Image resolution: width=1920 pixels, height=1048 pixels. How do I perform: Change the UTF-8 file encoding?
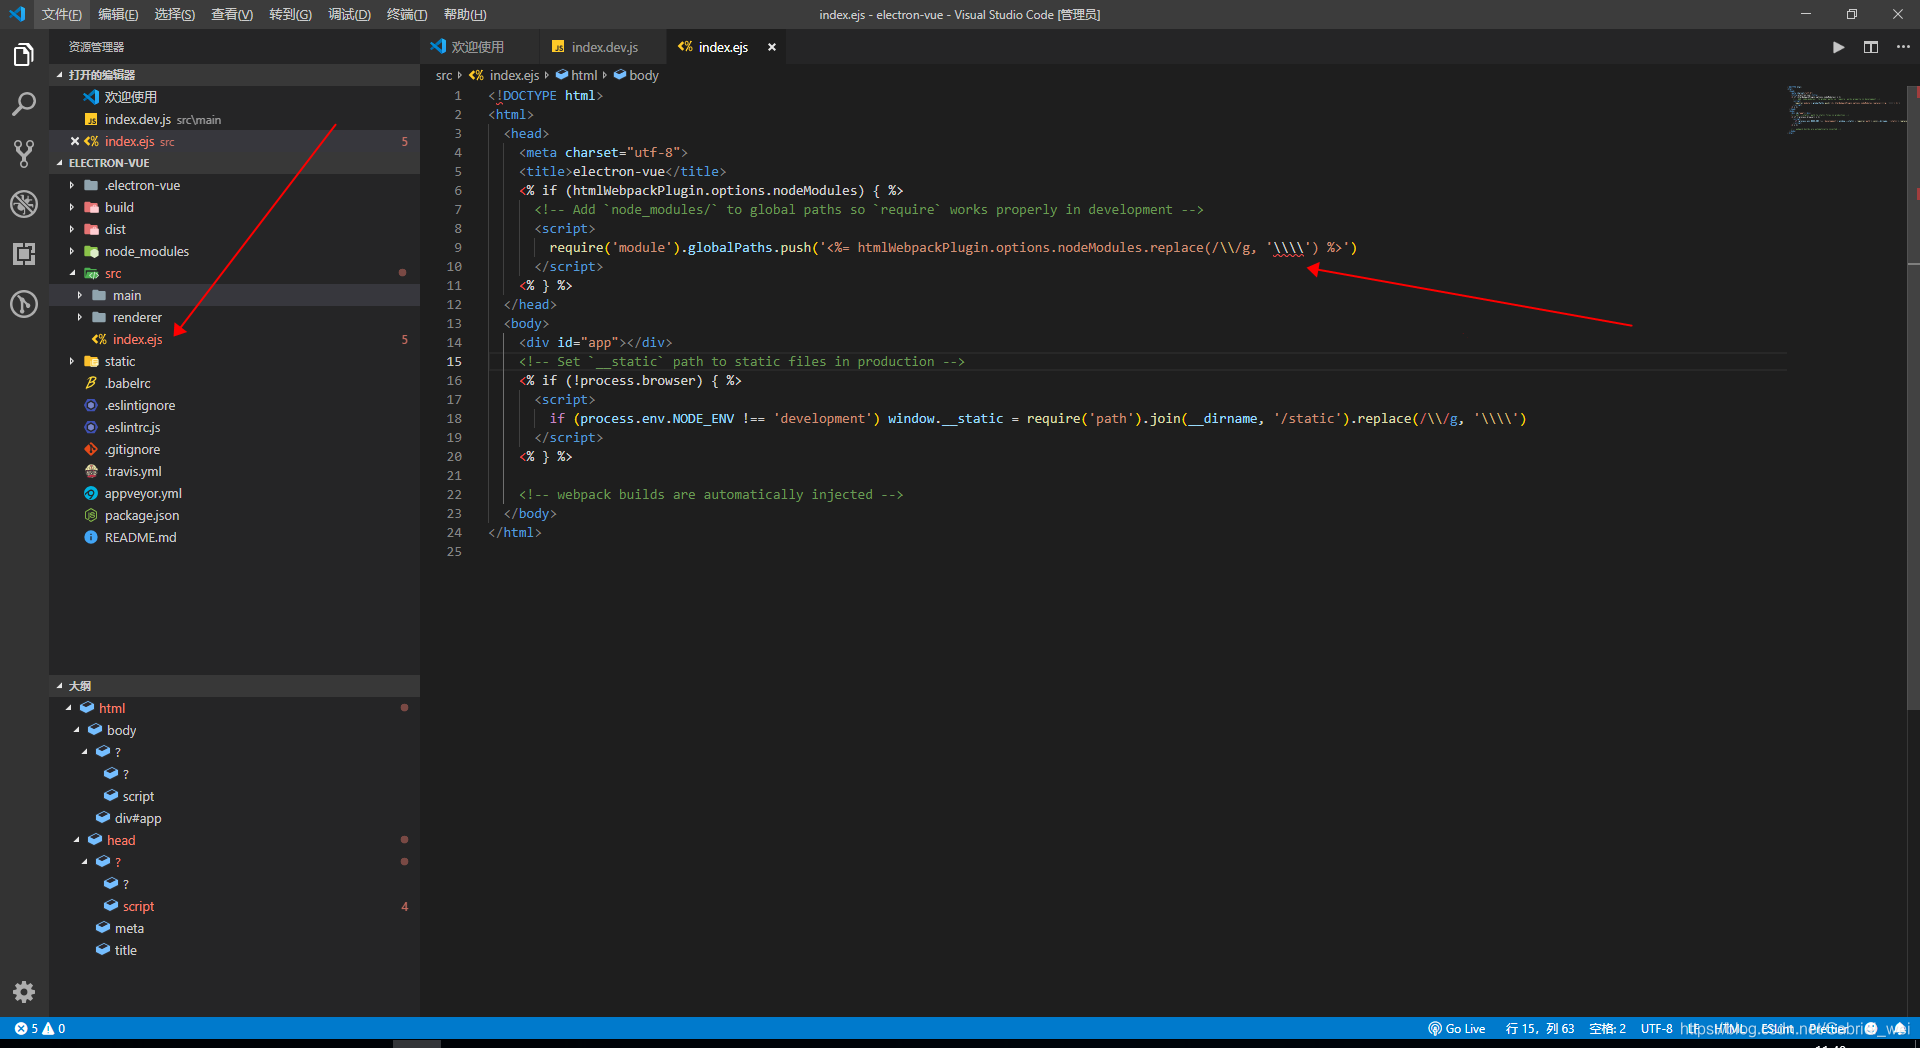1656,1028
